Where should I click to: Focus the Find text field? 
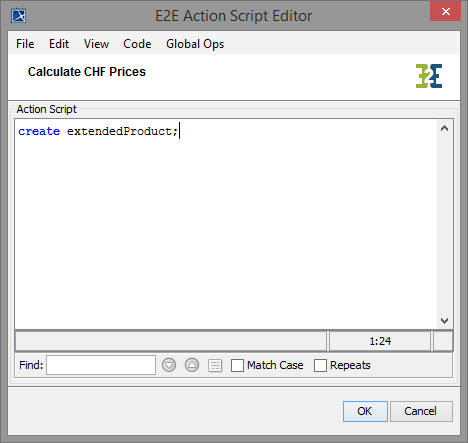[x=101, y=365]
